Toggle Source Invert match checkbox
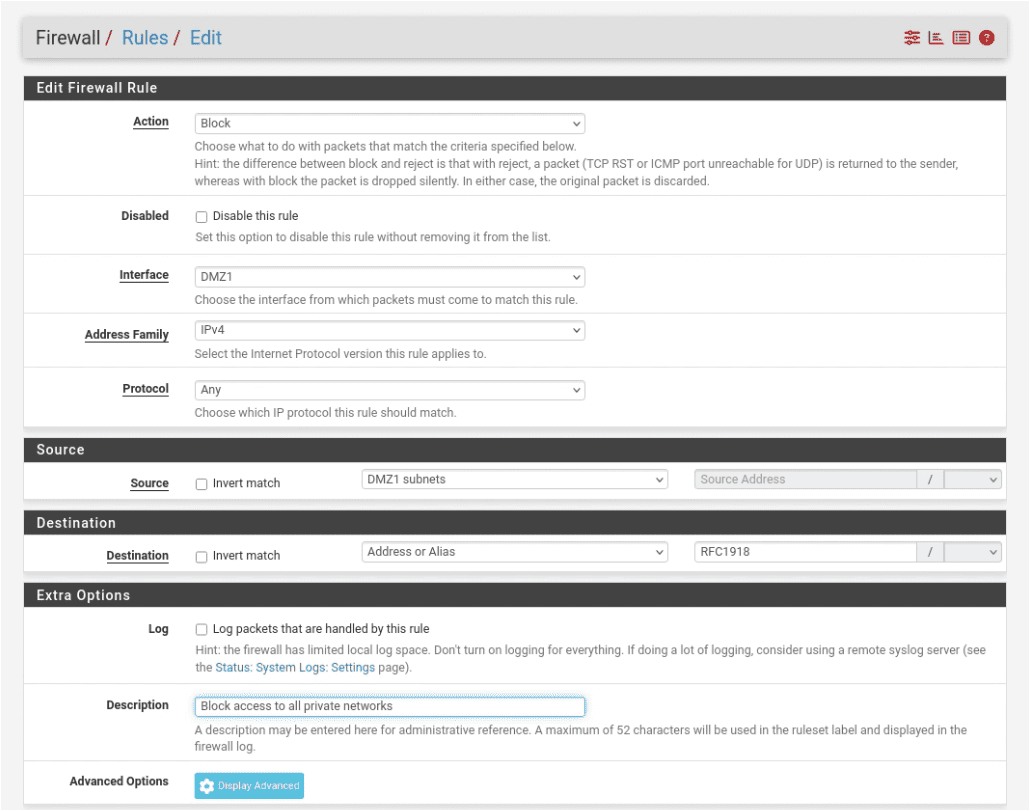The width and height of the screenshot is (1030, 811). 202,484
